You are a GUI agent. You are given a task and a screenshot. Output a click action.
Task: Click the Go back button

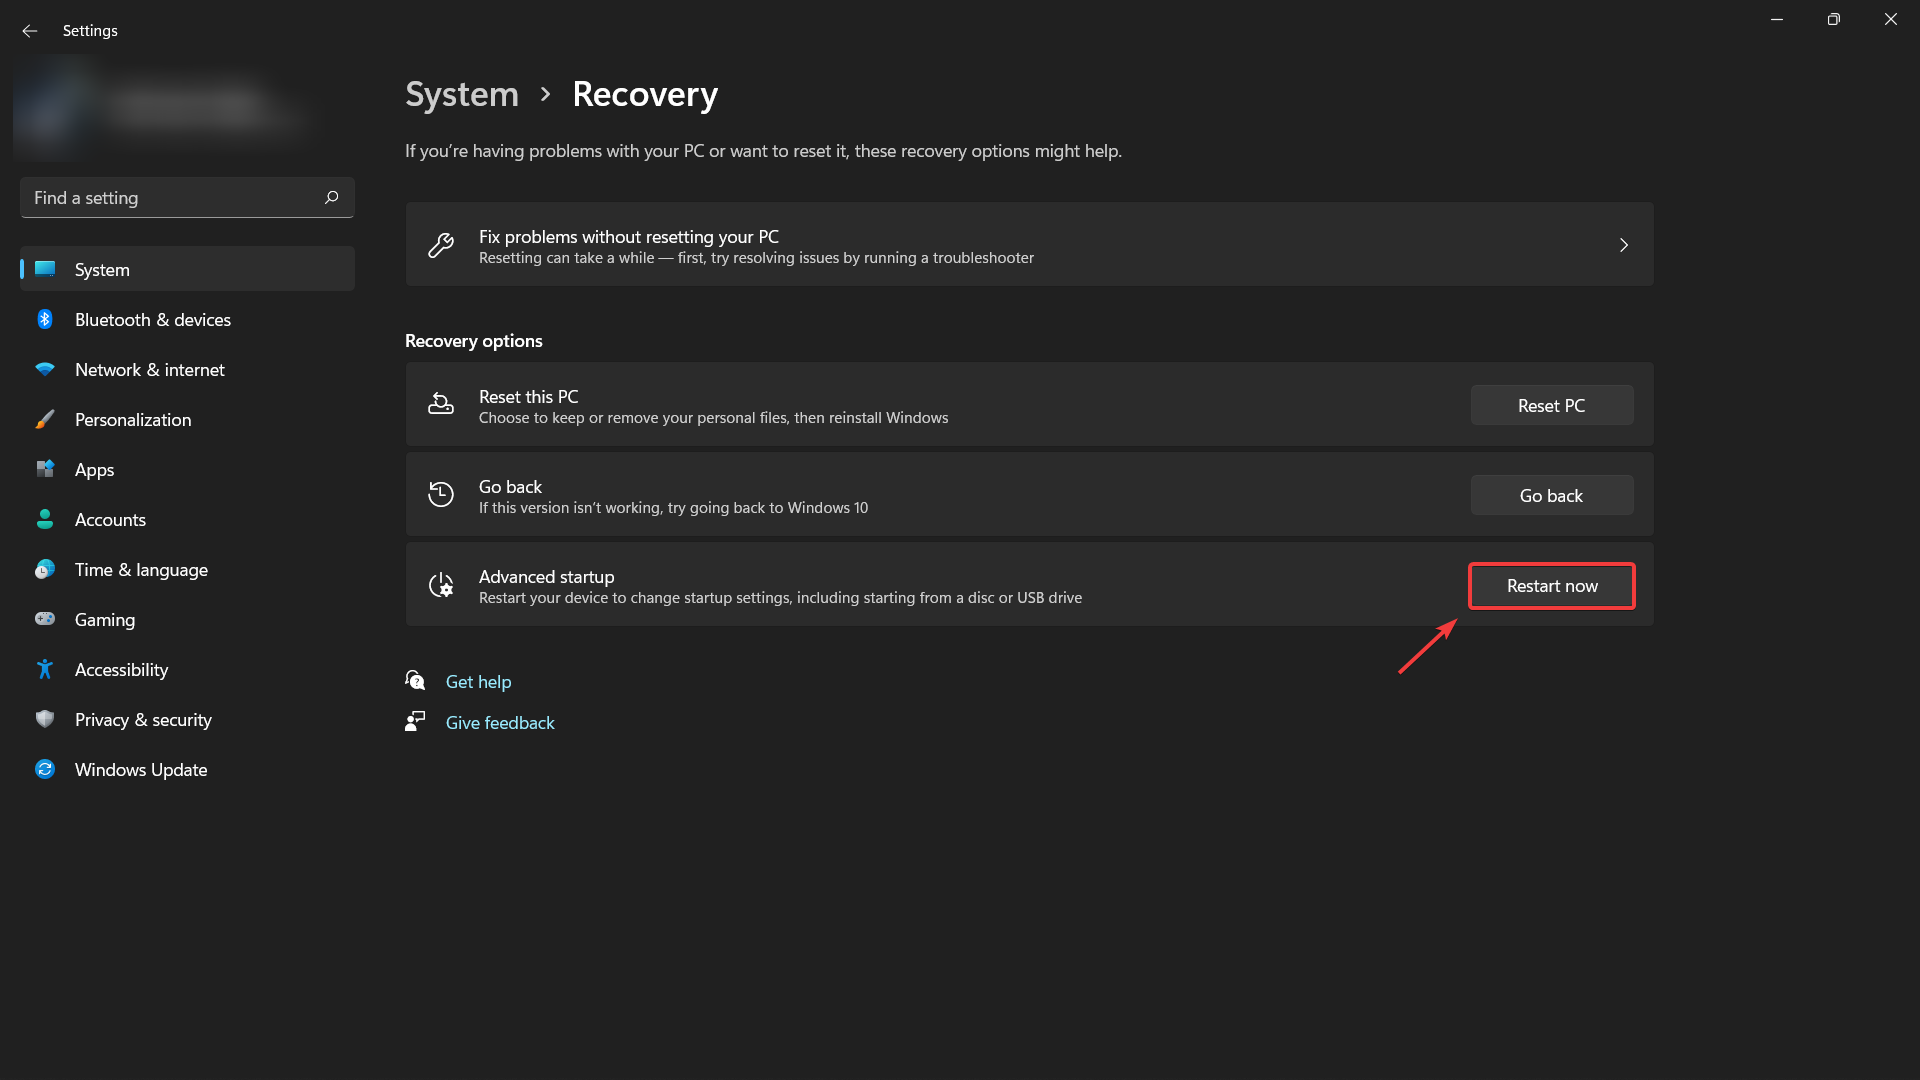pos(1551,496)
